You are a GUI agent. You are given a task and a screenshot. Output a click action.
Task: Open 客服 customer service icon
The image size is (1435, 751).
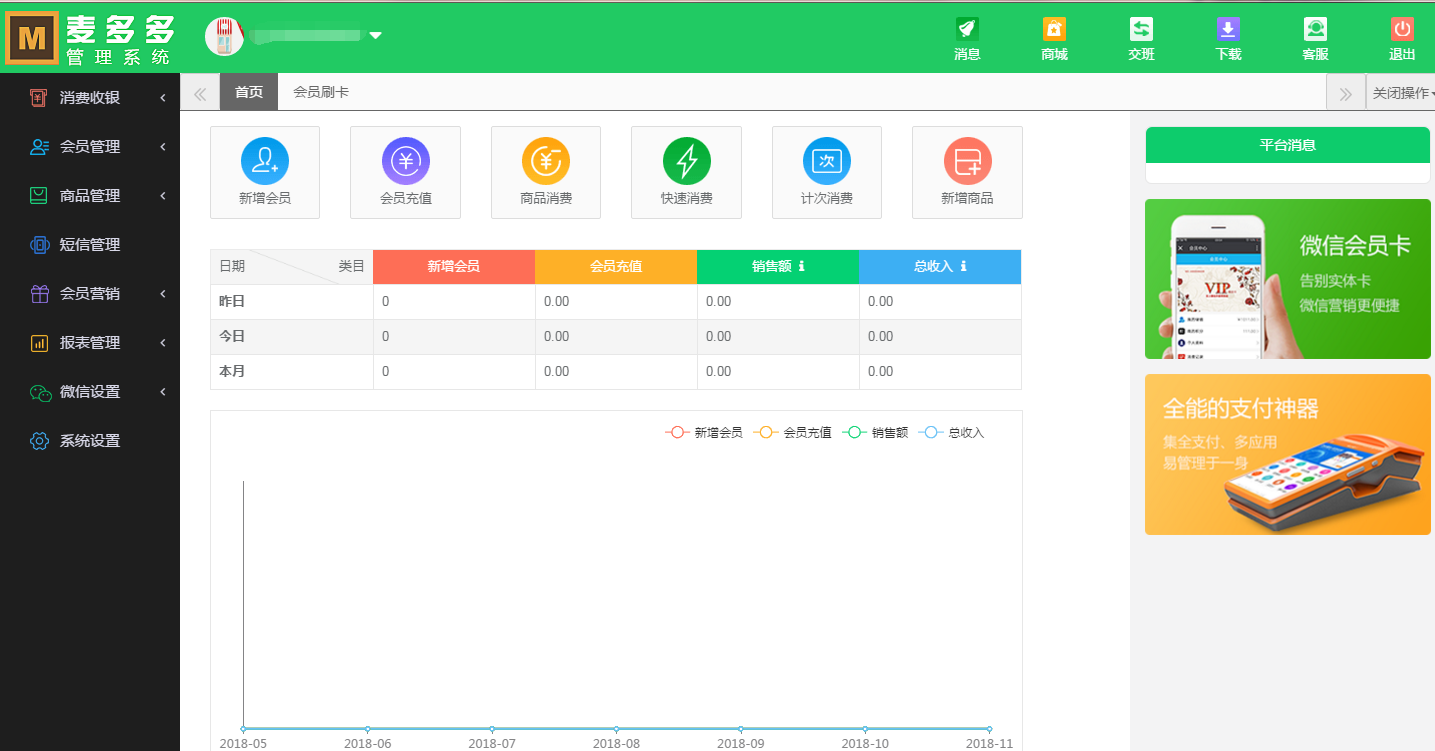1315,38
